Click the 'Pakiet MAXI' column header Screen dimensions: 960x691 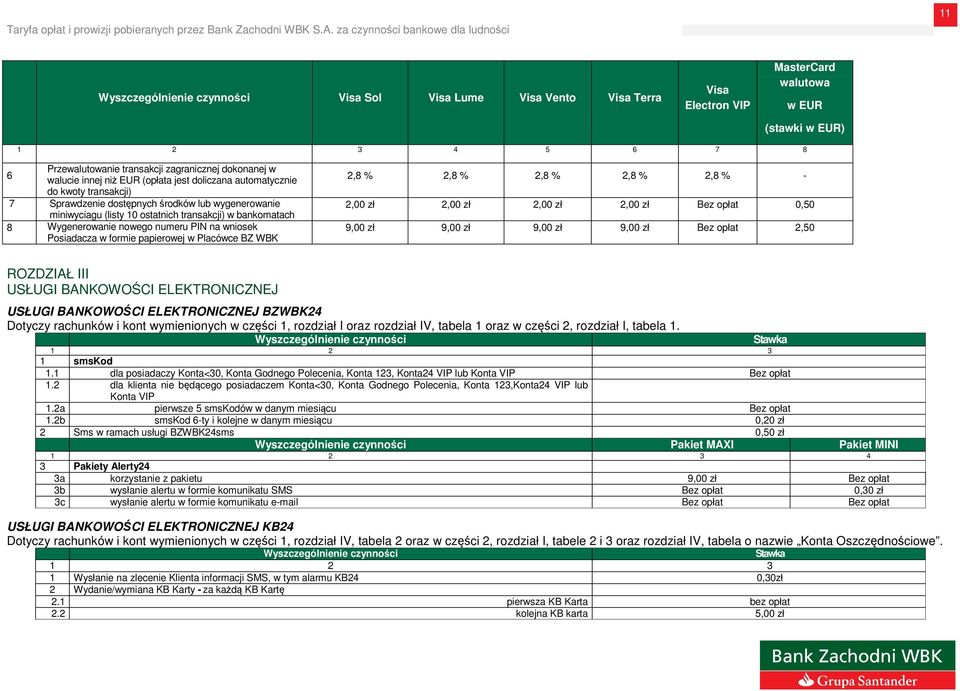702,444
